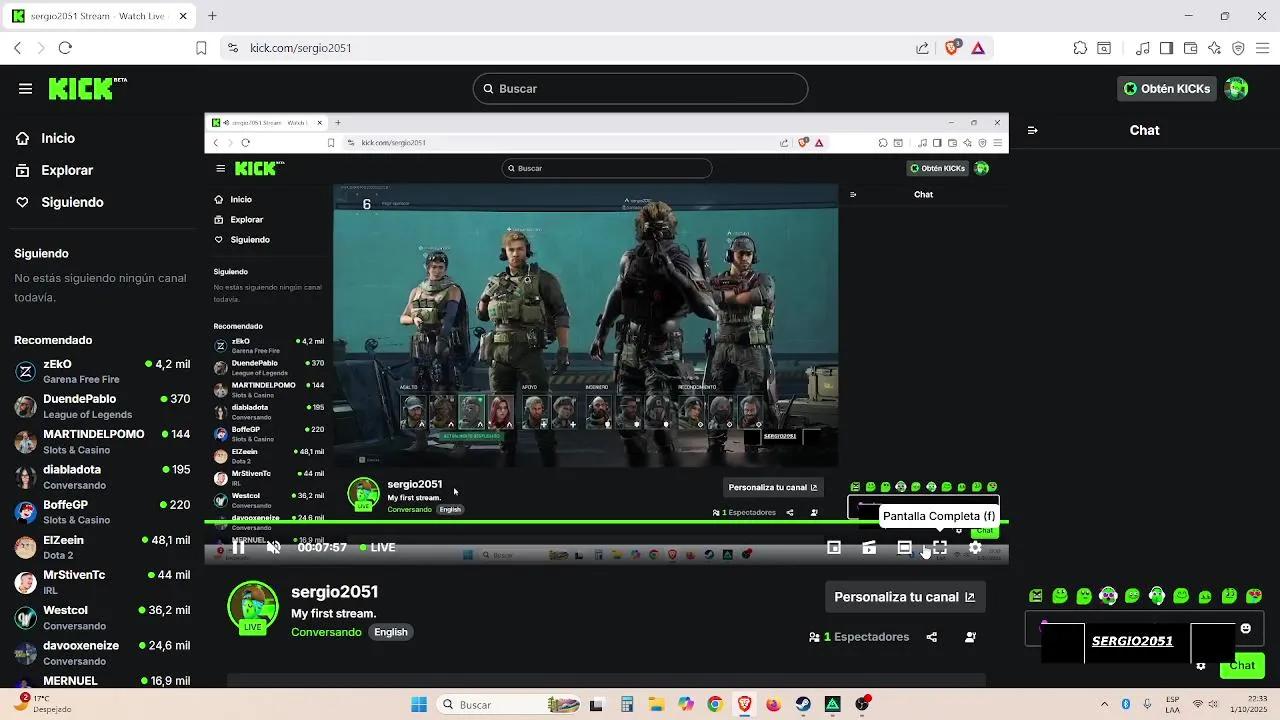Viewport: 1280px width, 720px height.
Task: Open Brave Rewards triangle icon
Action: (x=978, y=48)
